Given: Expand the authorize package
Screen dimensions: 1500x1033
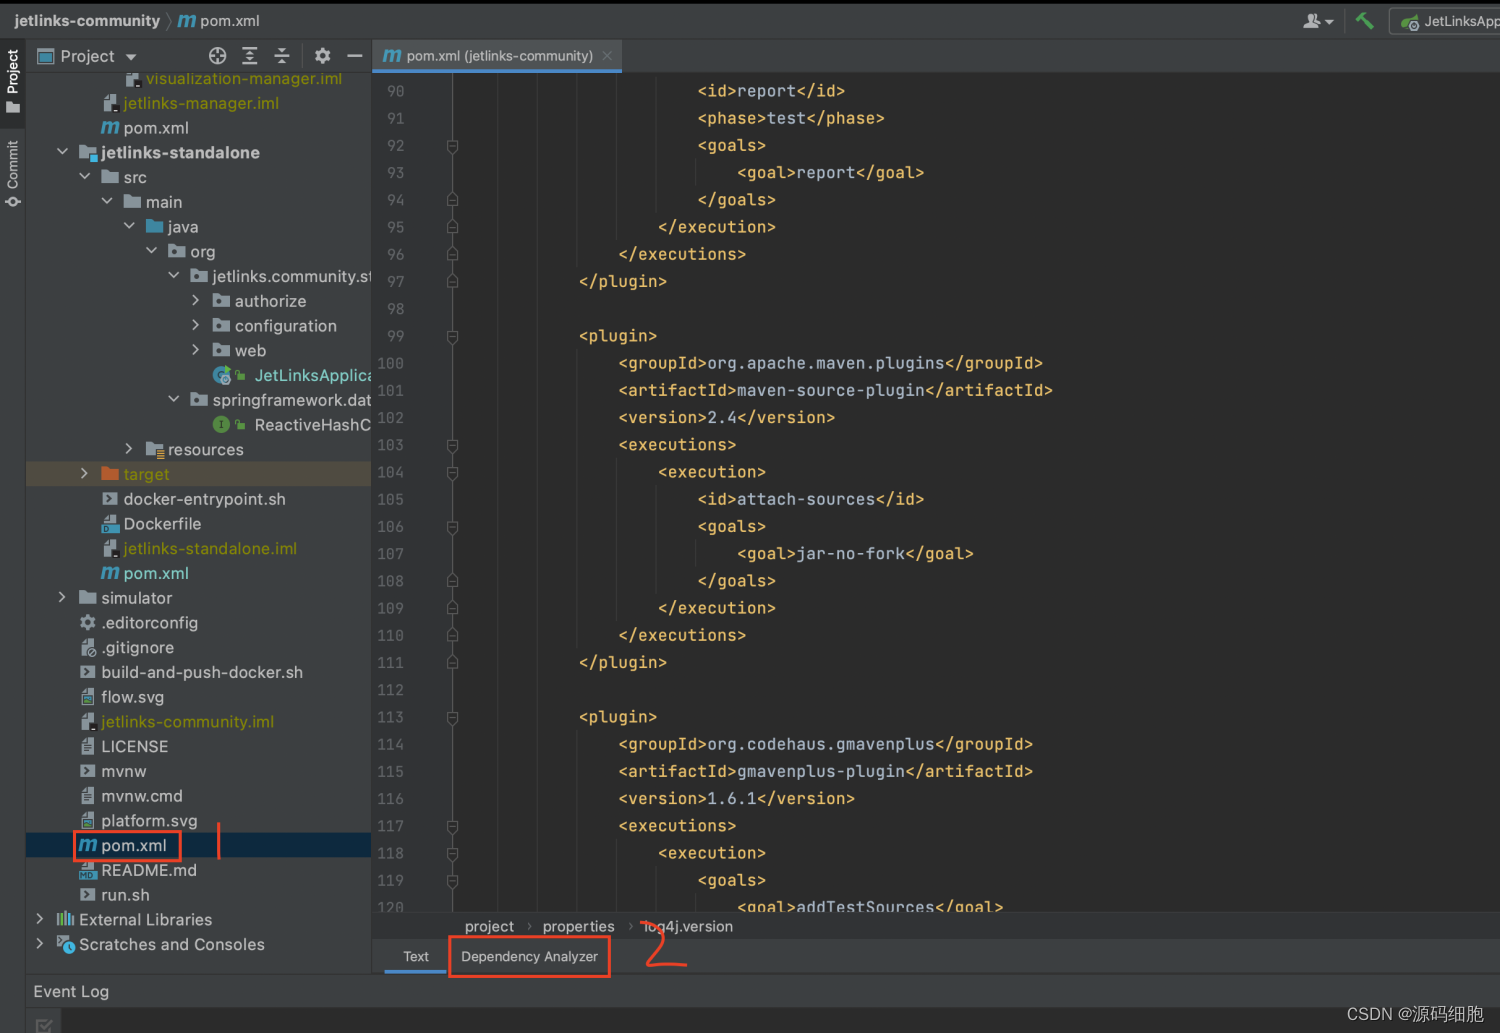Looking at the screenshot, I should [x=196, y=301].
